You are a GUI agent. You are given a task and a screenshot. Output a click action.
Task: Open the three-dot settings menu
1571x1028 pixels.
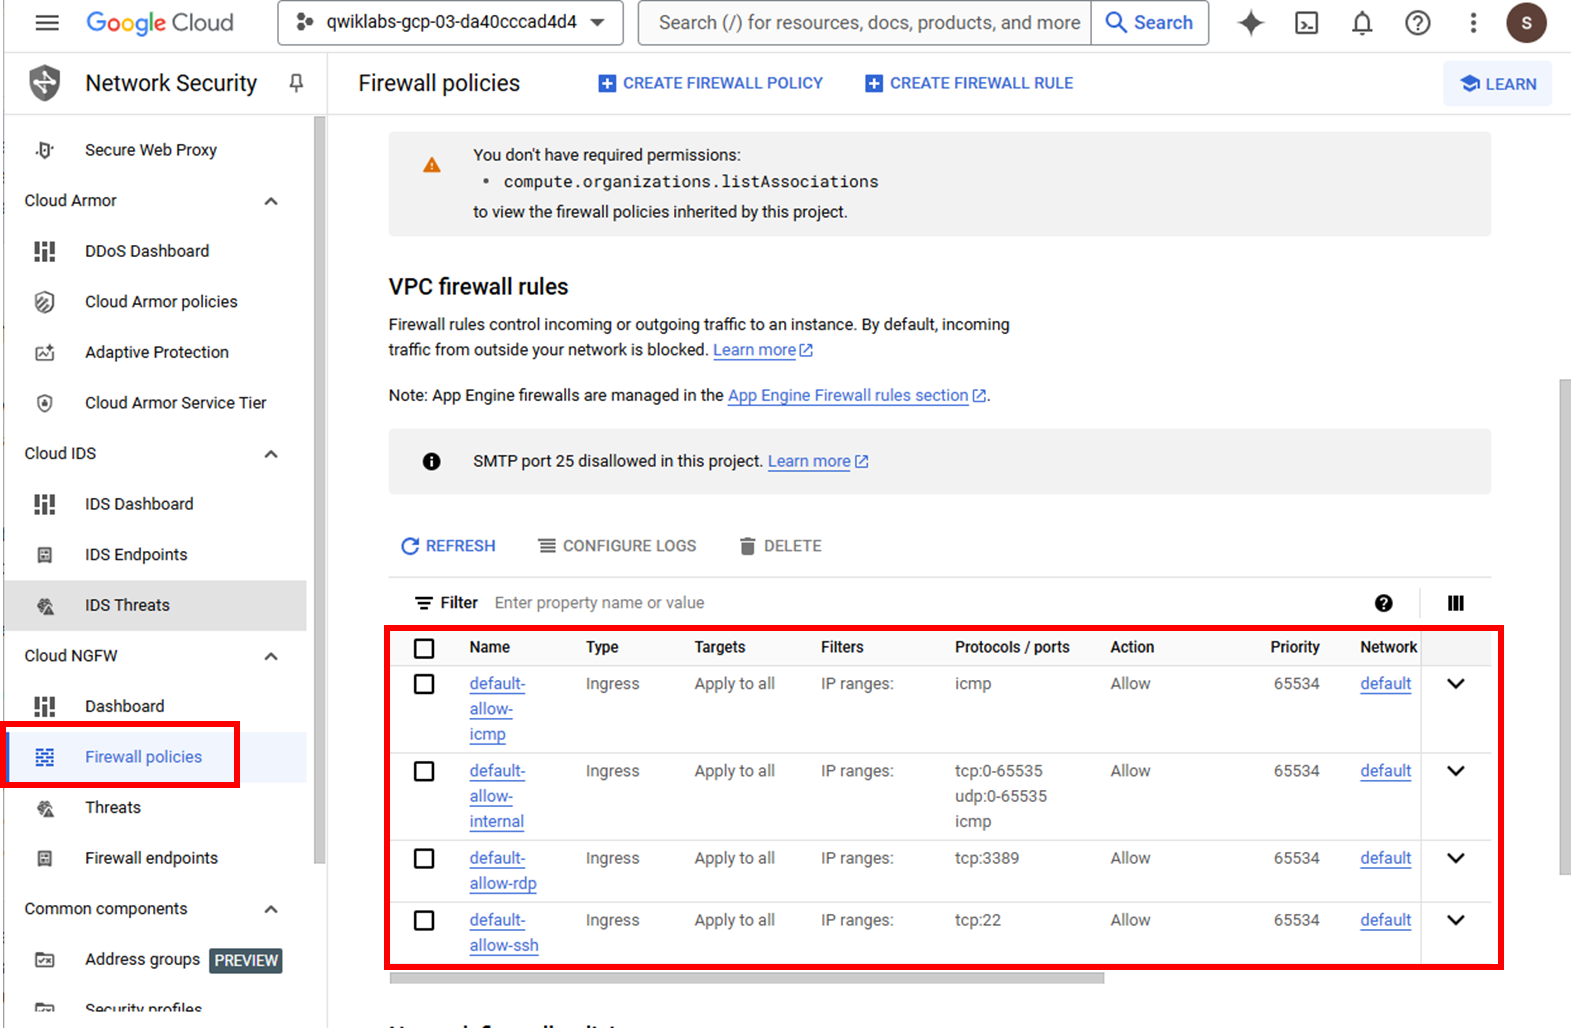(1473, 22)
